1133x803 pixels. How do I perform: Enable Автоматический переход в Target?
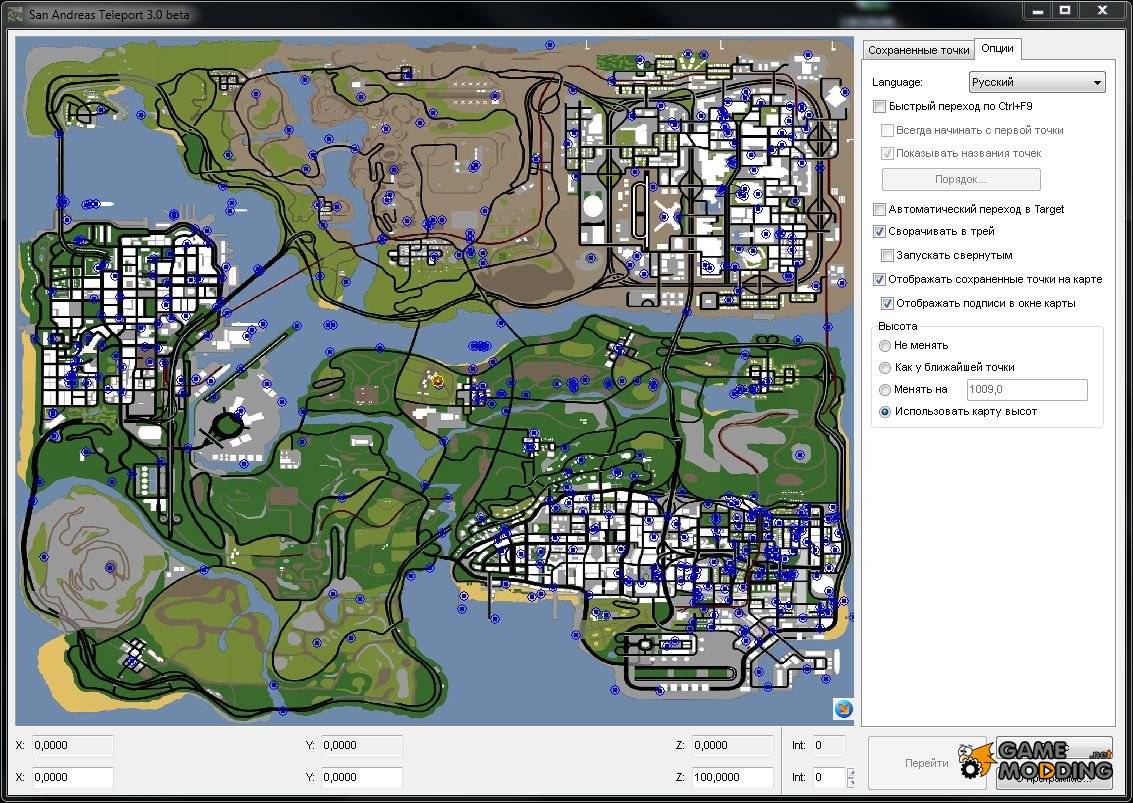(x=879, y=210)
